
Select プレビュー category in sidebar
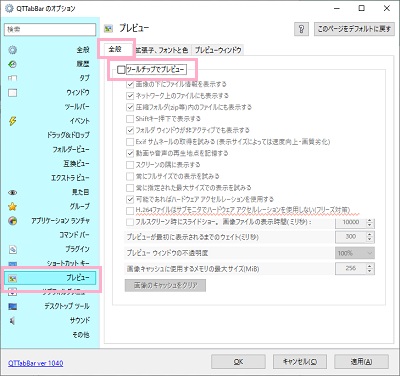click(50, 278)
